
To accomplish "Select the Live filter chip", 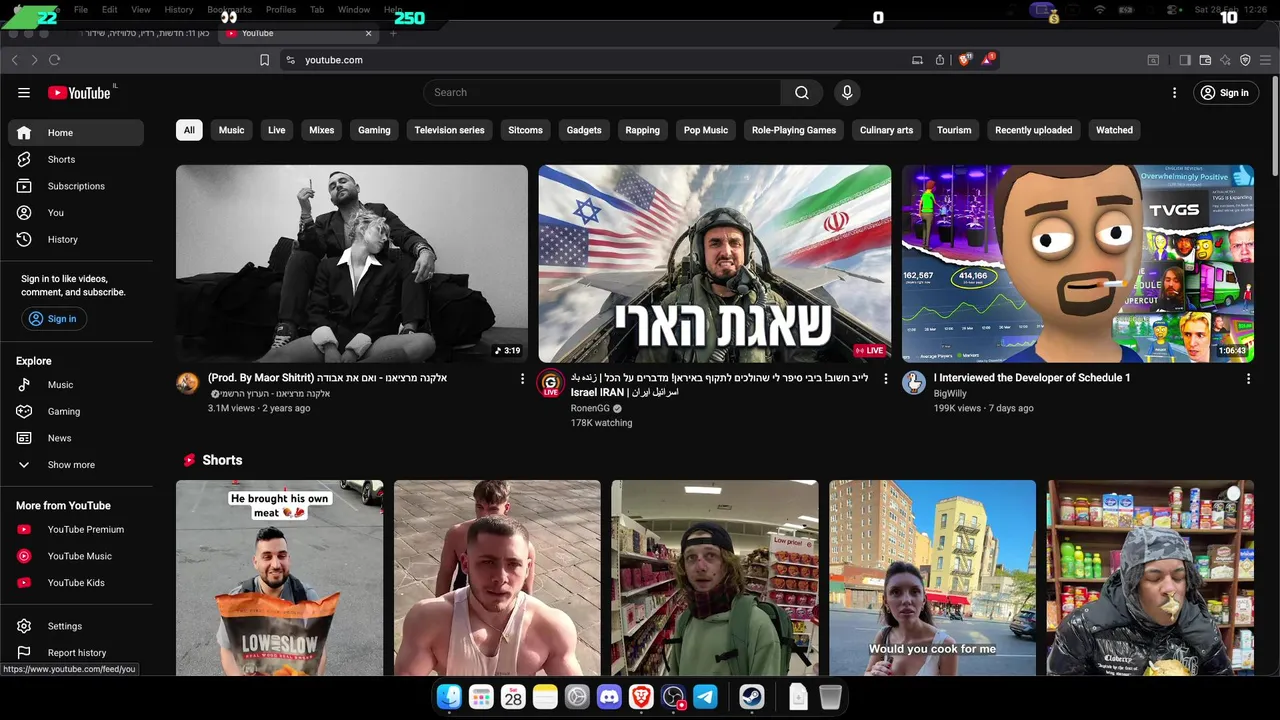I will [277, 130].
